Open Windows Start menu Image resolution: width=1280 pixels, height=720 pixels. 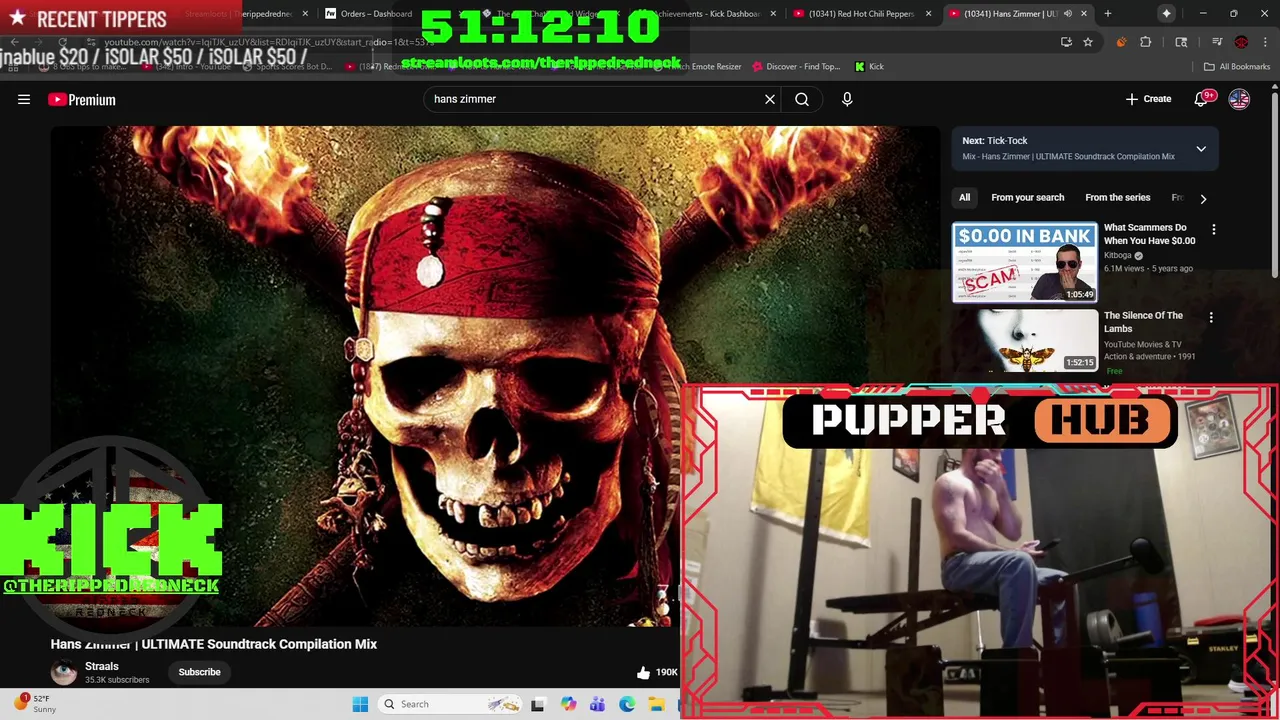360,704
